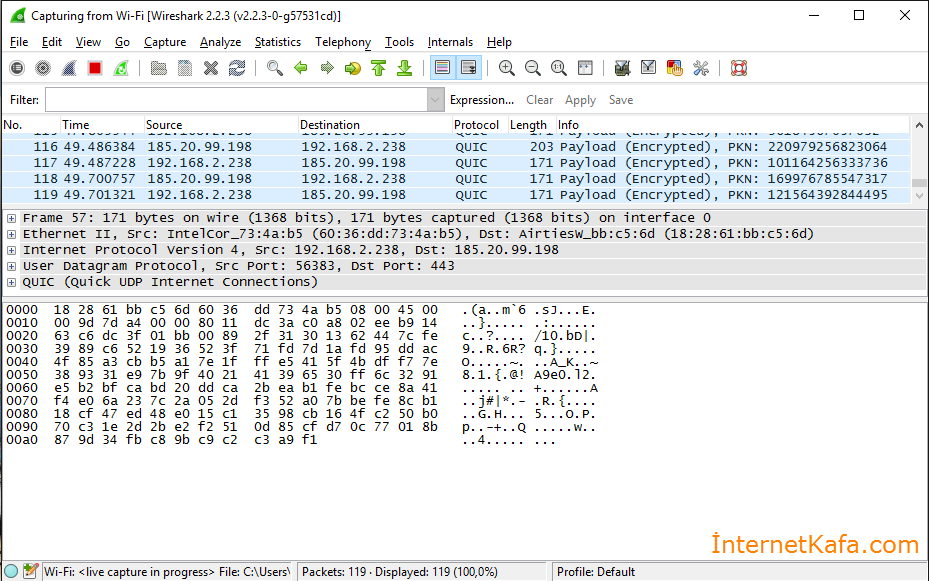The width and height of the screenshot is (929, 581).
Task: Click the Expression... button
Action: pos(482,100)
